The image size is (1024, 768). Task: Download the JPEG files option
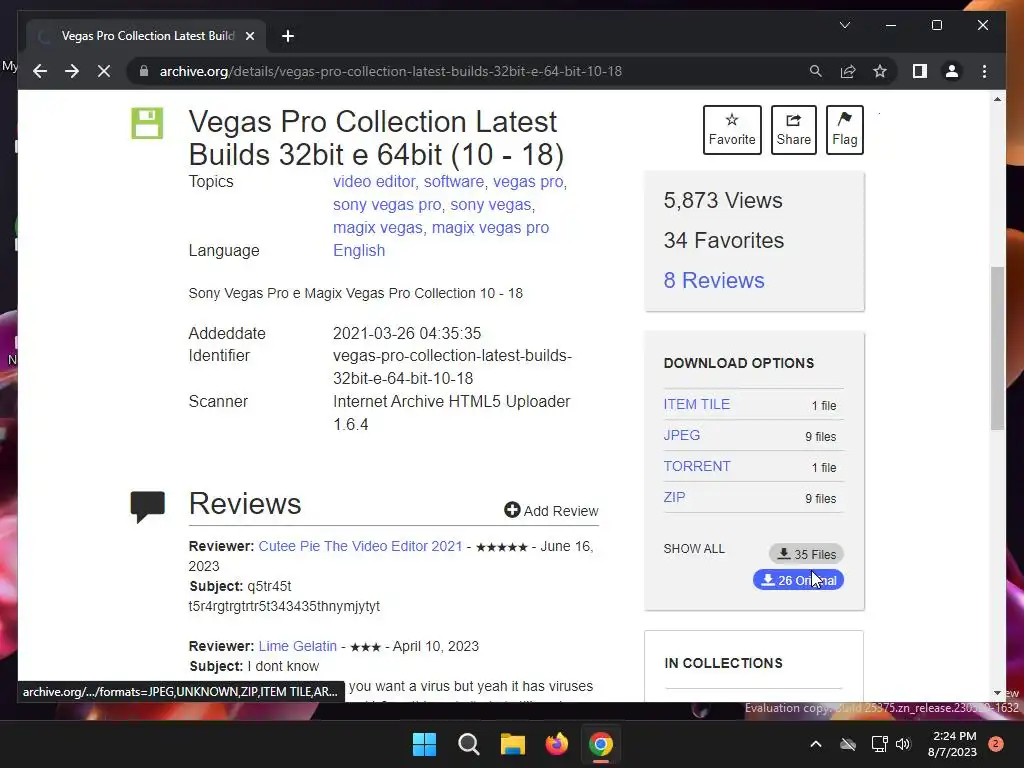681,435
